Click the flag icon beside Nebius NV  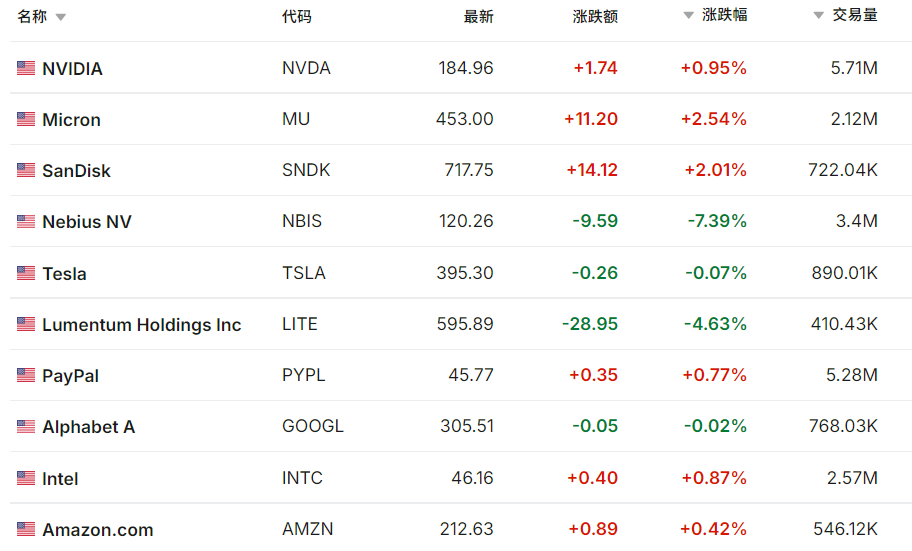tap(26, 221)
